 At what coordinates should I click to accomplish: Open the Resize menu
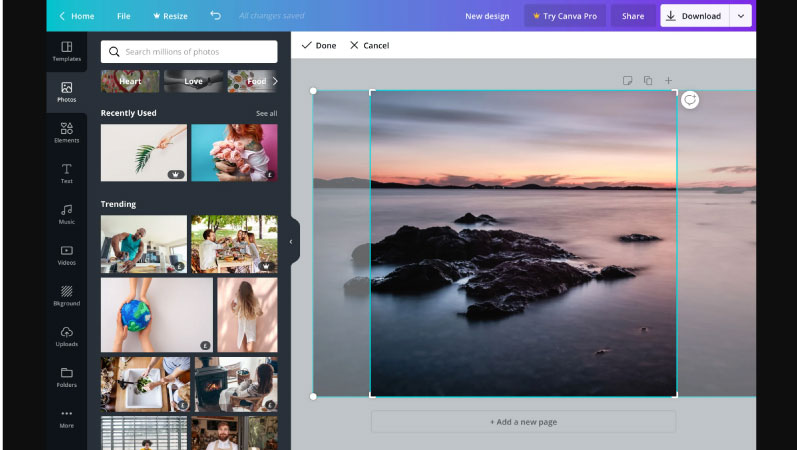[170, 16]
